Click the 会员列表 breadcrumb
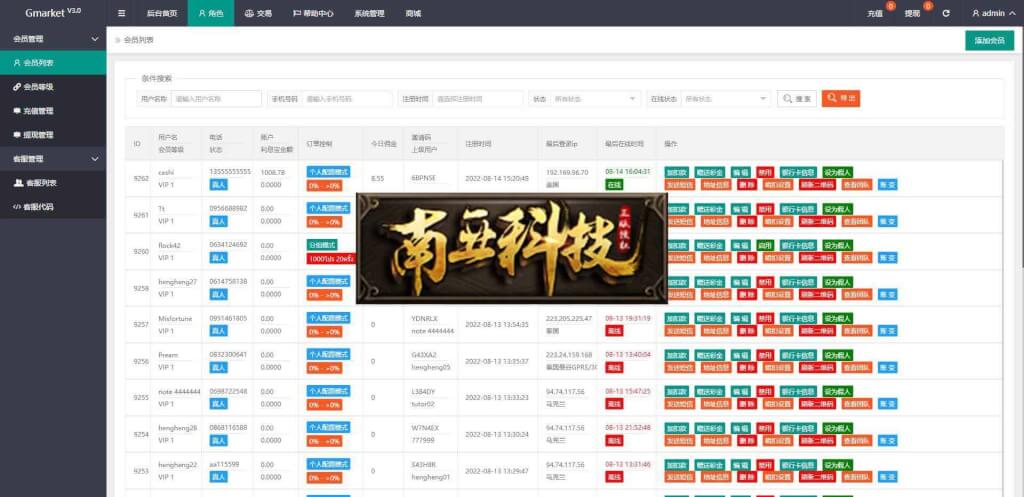The image size is (1024, 497). pos(138,40)
